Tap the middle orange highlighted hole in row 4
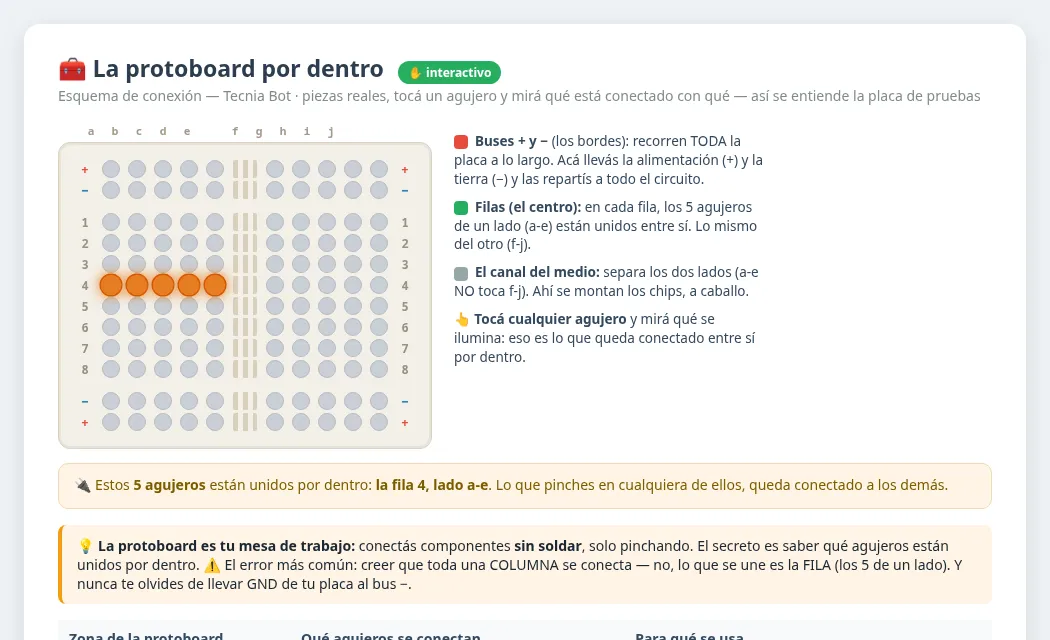Screen dimensions: 1050x640 [x=163, y=285]
